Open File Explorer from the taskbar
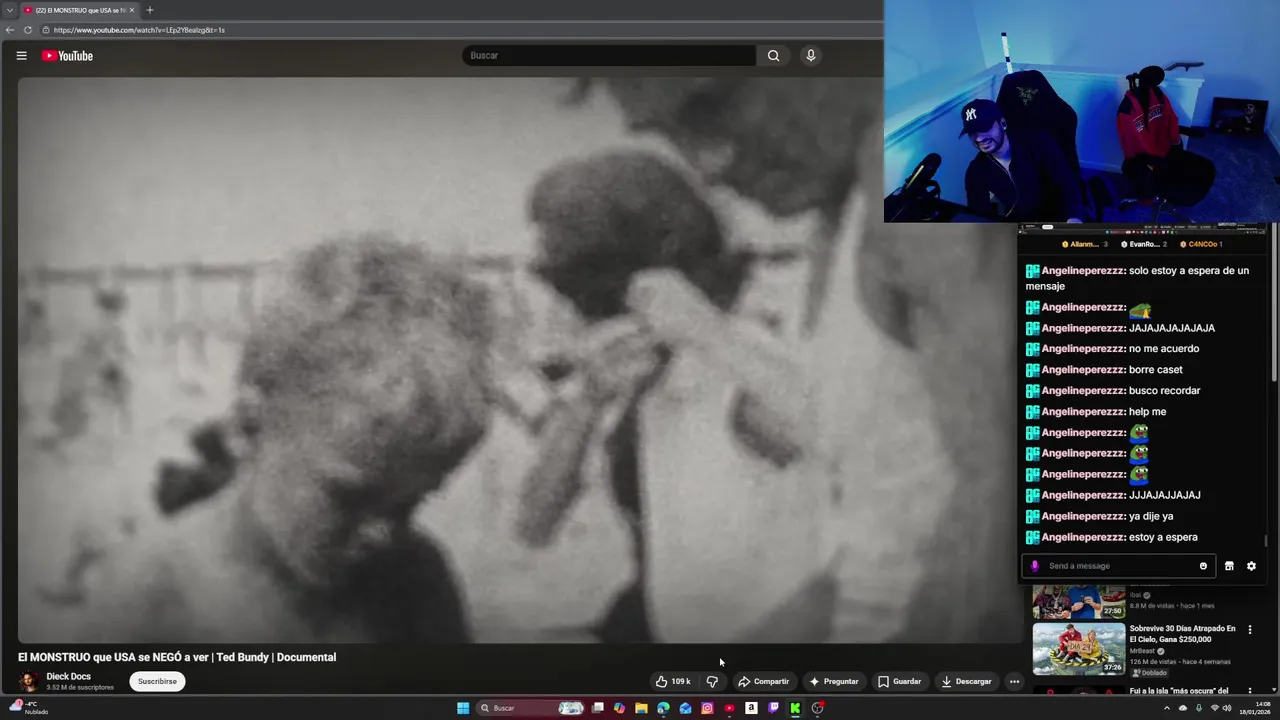This screenshot has width=1280, height=720. [x=641, y=708]
